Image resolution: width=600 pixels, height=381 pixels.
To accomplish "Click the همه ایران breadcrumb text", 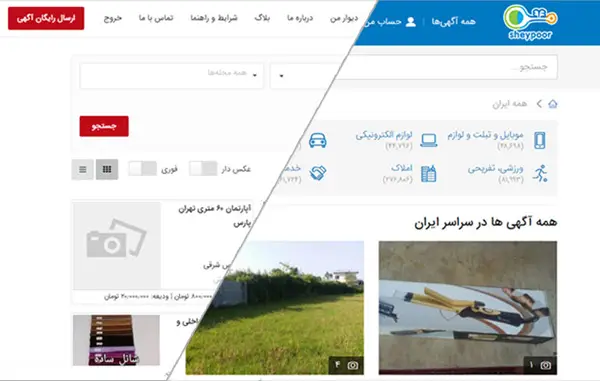I will coord(509,104).
